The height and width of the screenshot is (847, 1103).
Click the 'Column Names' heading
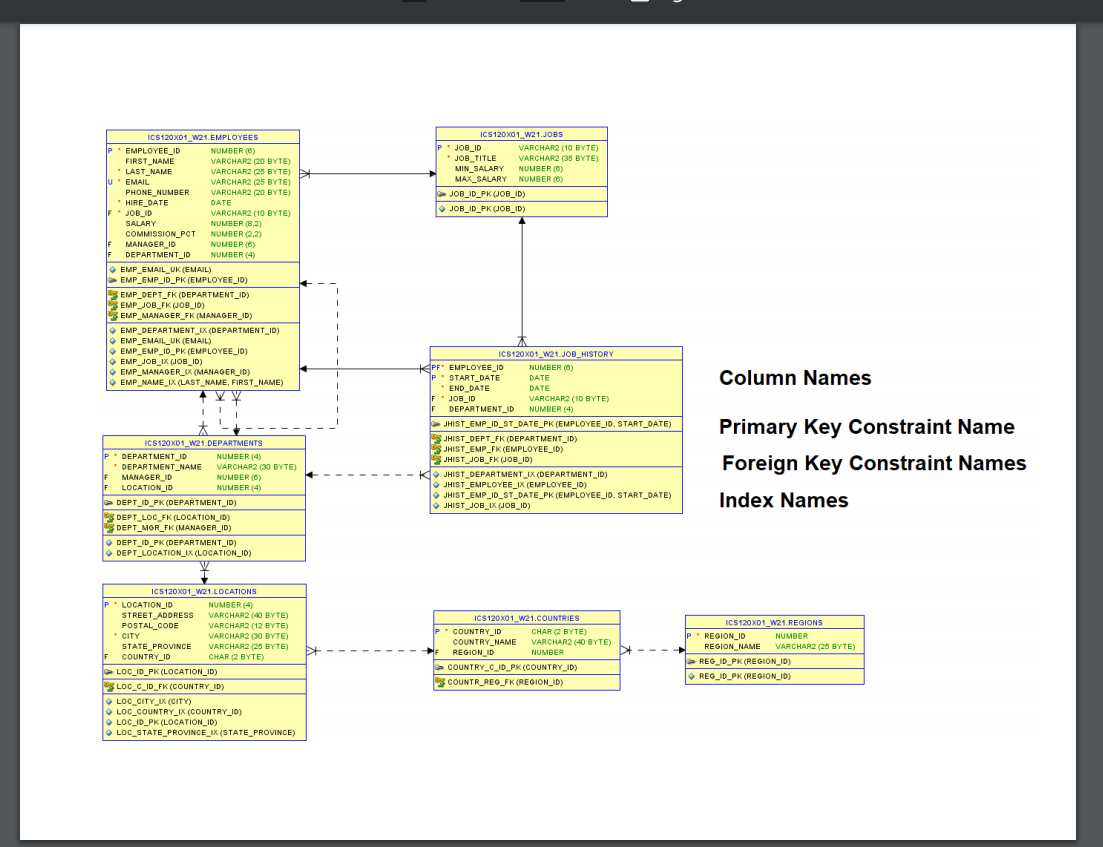point(795,378)
